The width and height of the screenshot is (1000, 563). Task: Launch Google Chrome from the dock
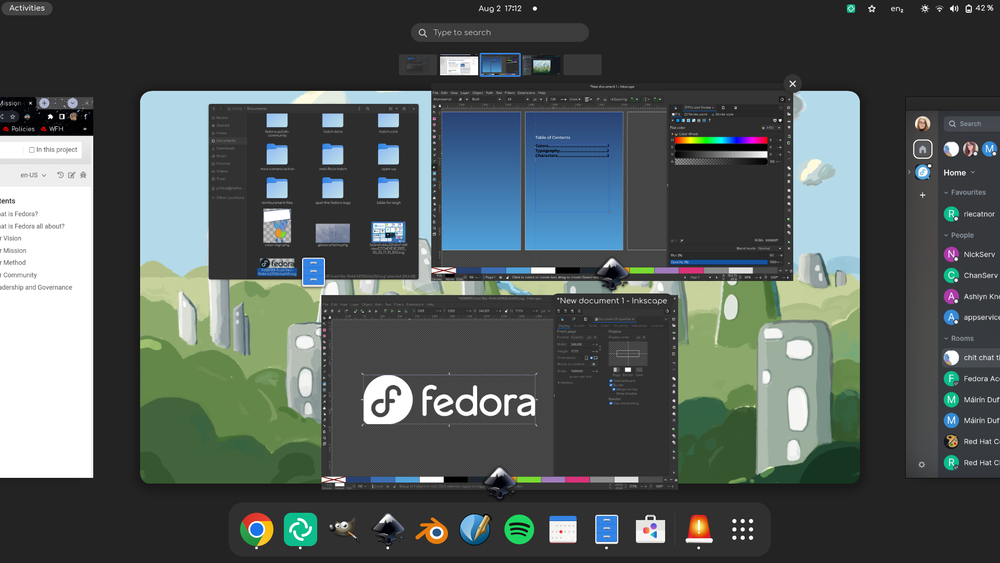(256, 530)
